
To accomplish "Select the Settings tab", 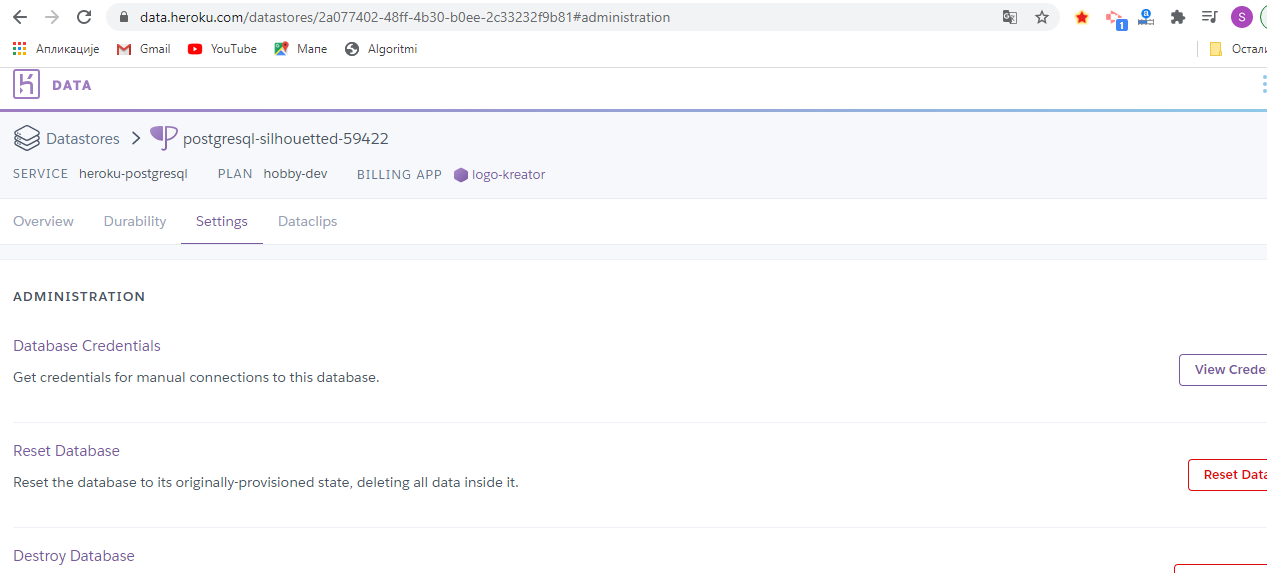I will click(222, 221).
